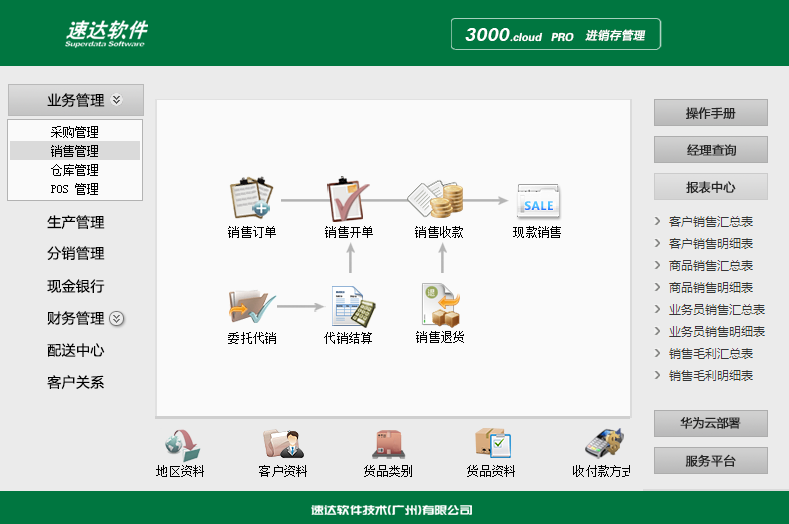Open the 销售退货 return boxes icon
The height and width of the screenshot is (524, 789).
[x=440, y=305]
